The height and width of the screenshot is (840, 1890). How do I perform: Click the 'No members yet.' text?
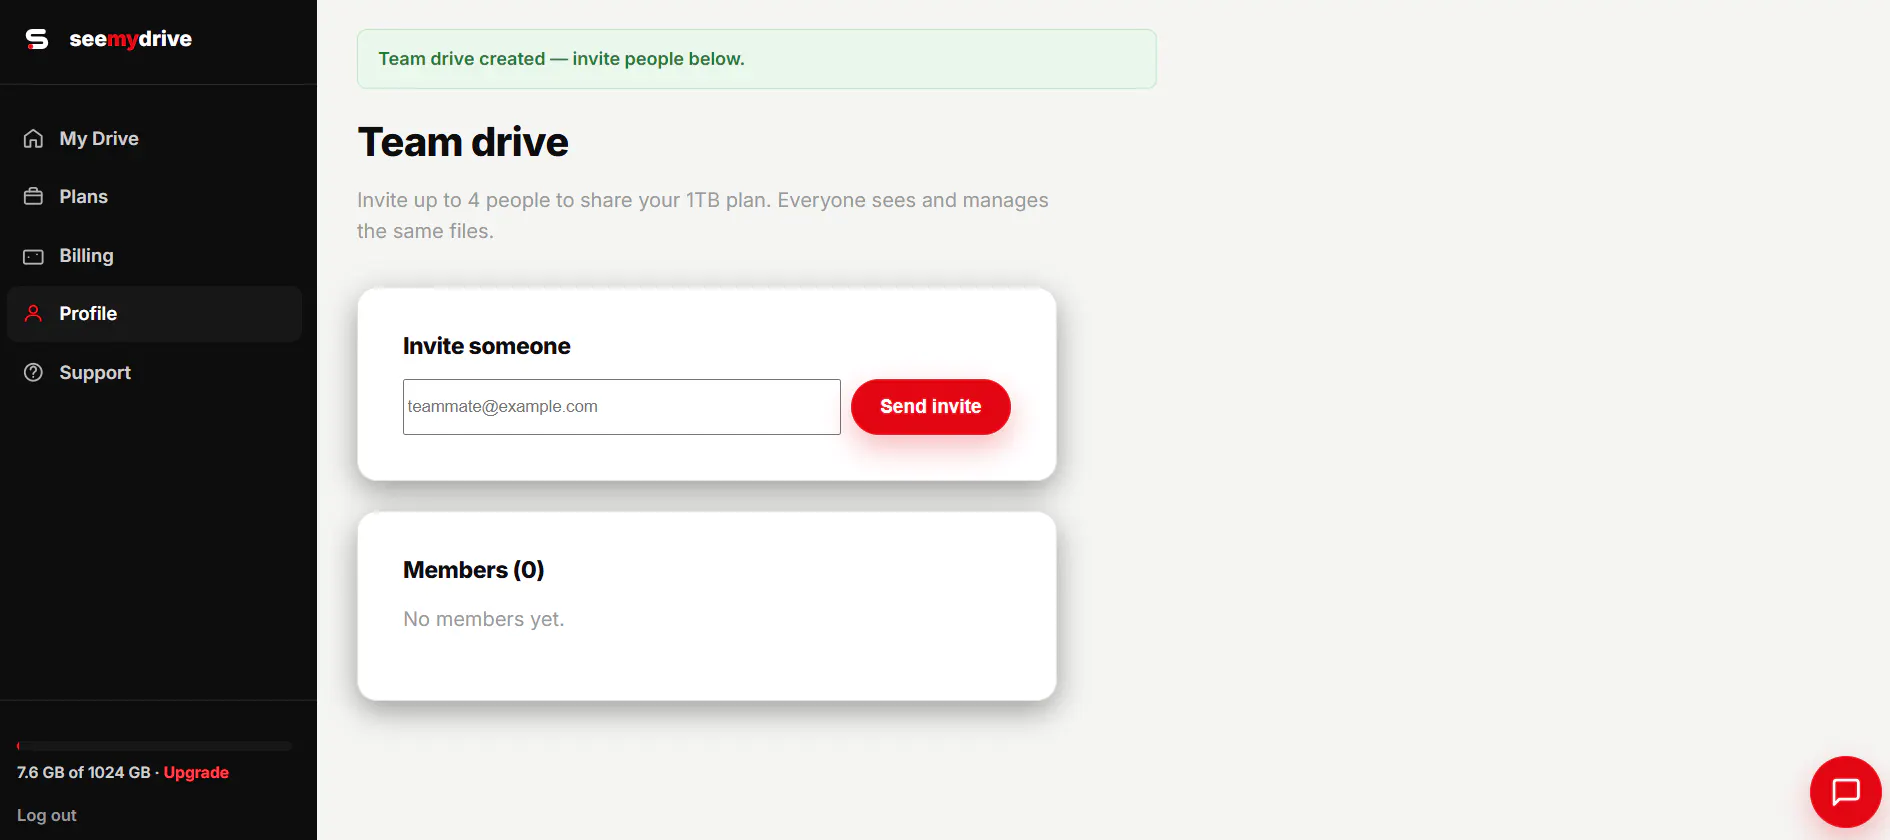pyautogui.click(x=483, y=619)
